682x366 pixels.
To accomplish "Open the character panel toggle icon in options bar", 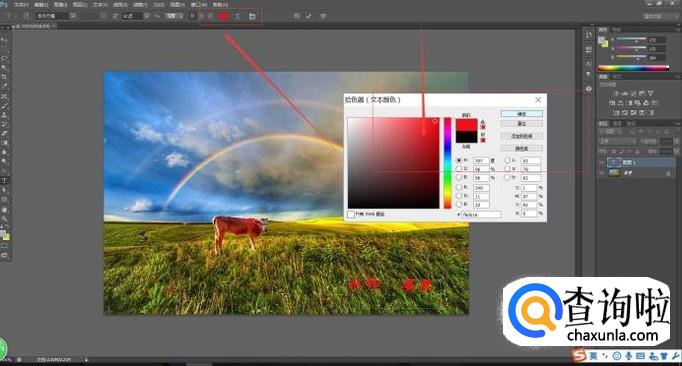I will click(x=252, y=16).
